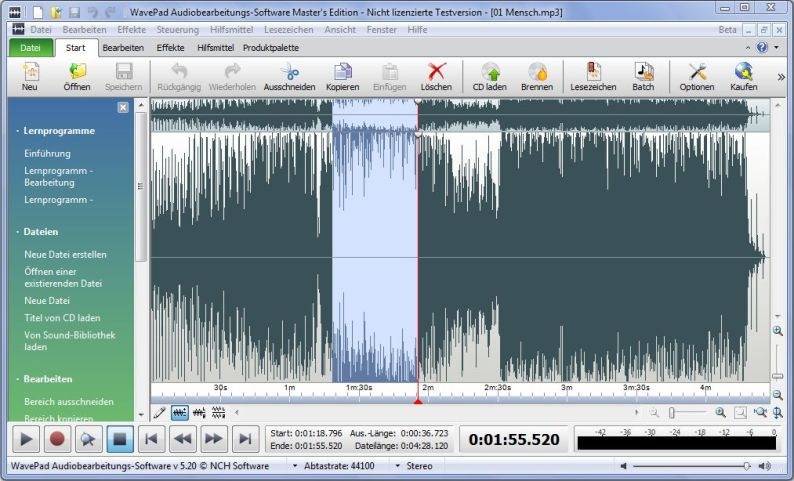Image resolution: width=794 pixels, height=481 pixels.
Task: Switch to the Effekte ribbon tab
Action: tap(170, 47)
